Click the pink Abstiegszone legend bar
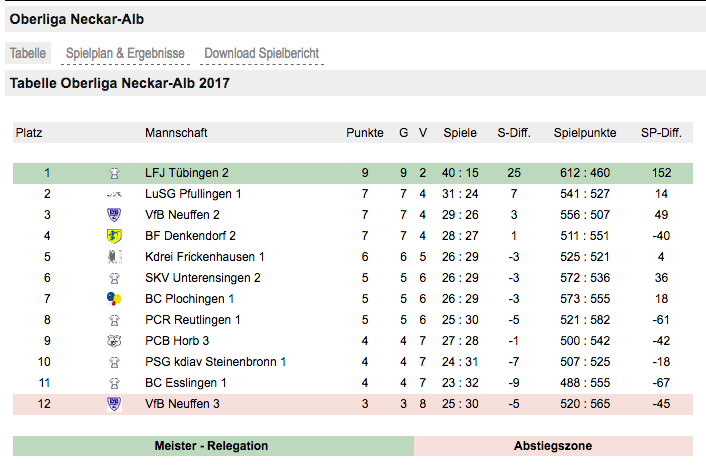706x472 pixels. coord(553,446)
